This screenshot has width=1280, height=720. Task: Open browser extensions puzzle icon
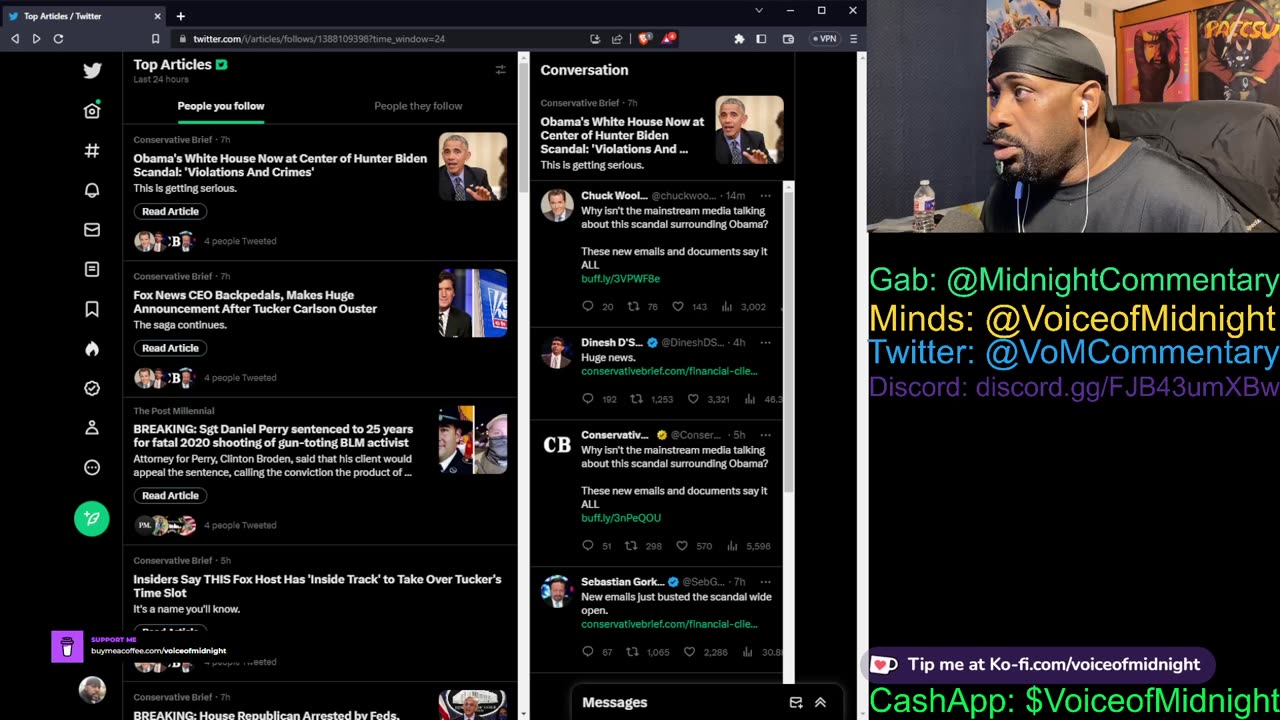[739, 39]
